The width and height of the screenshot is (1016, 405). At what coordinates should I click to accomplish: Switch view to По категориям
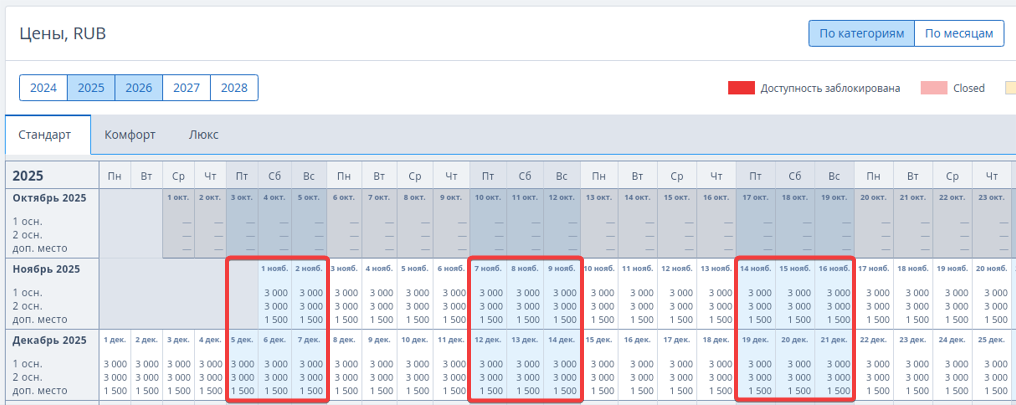pos(861,33)
